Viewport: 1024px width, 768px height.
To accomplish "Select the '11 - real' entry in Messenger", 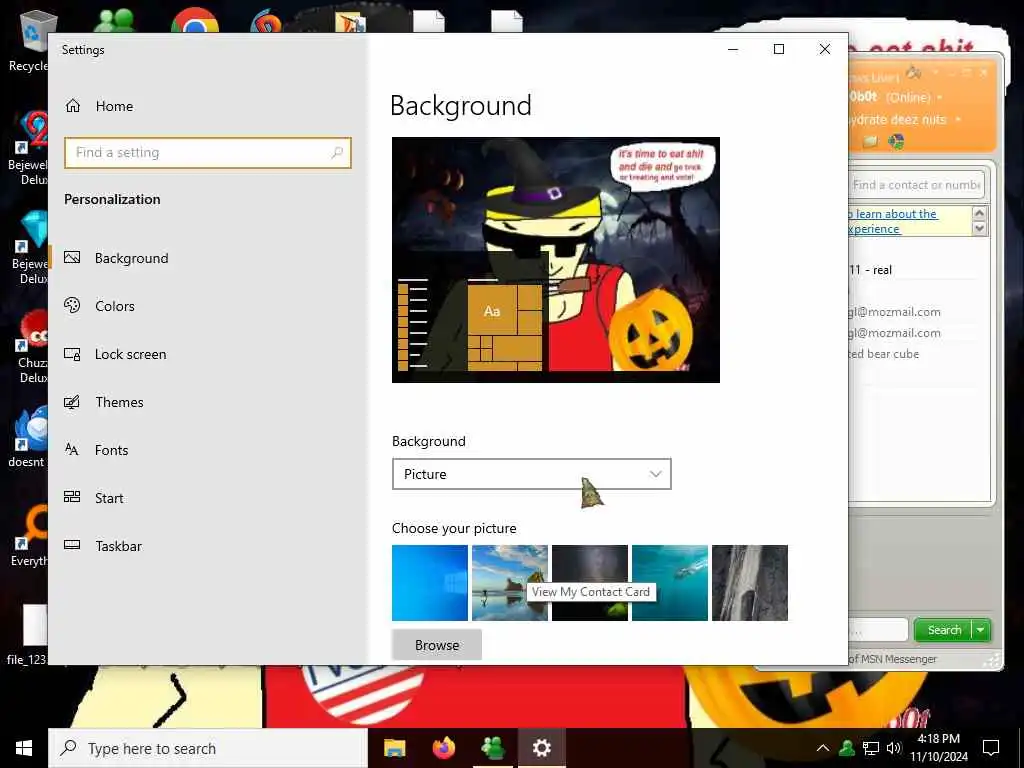I will pos(871,270).
